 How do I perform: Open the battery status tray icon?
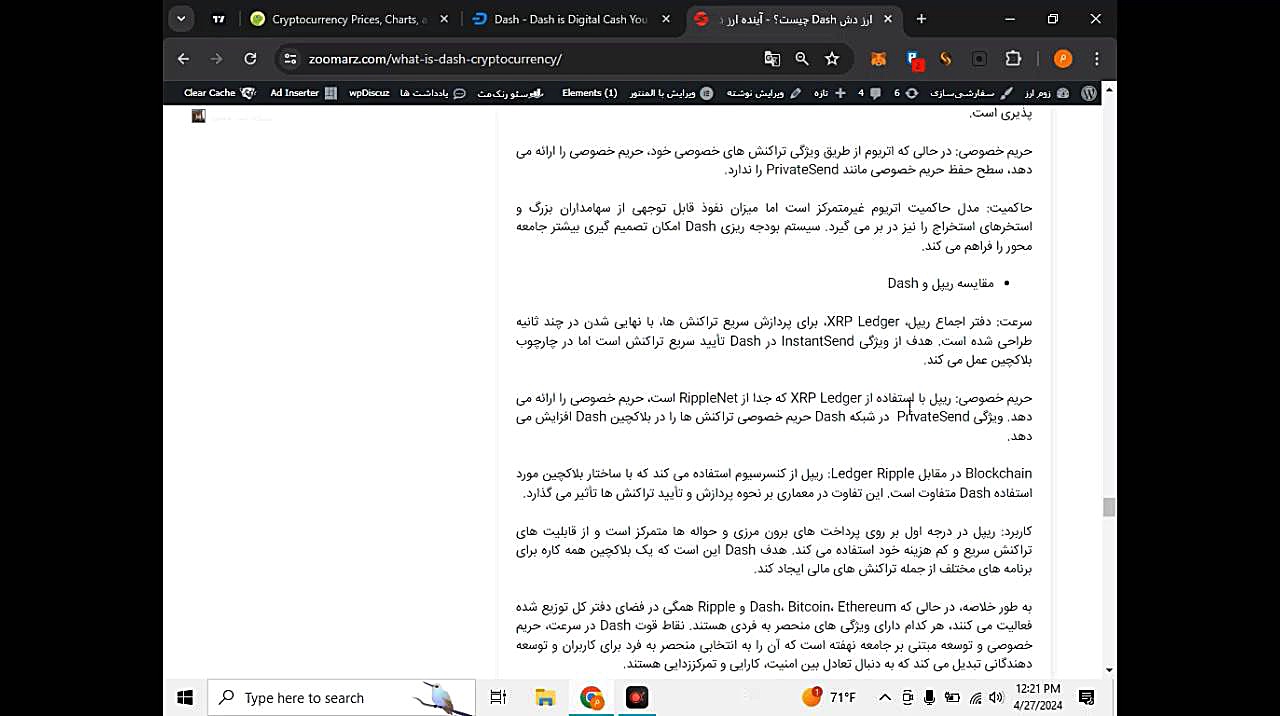(953, 698)
